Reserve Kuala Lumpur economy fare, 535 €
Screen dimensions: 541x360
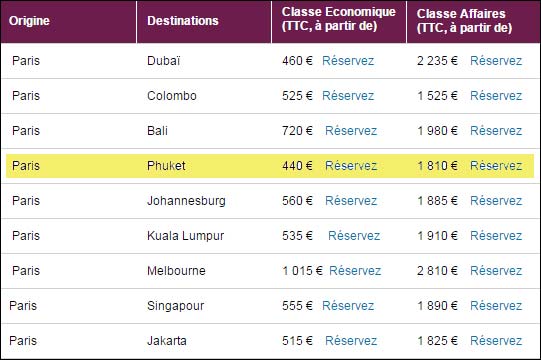pyautogui.click(x=354, y=236)
